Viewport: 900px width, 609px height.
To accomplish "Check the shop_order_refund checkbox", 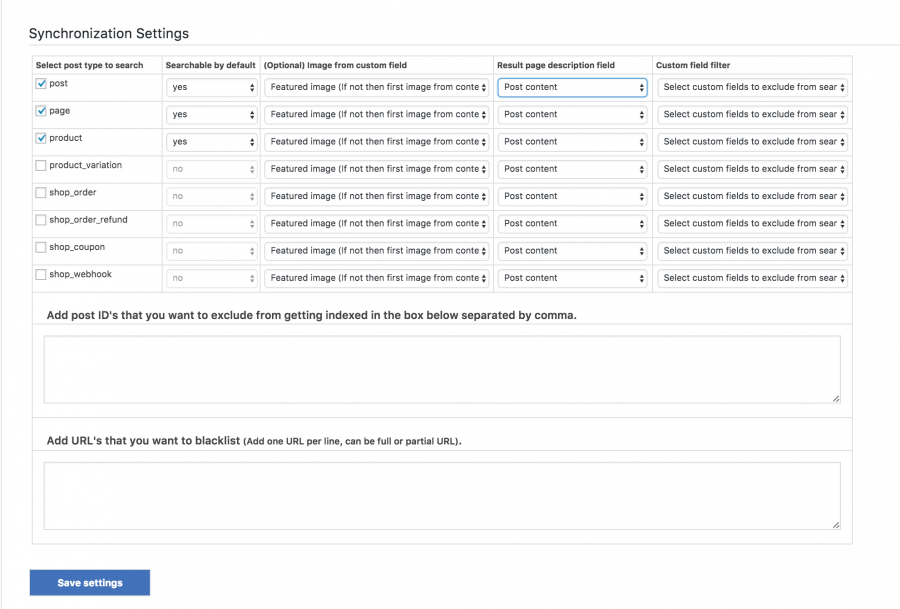I will coord(41,220).
